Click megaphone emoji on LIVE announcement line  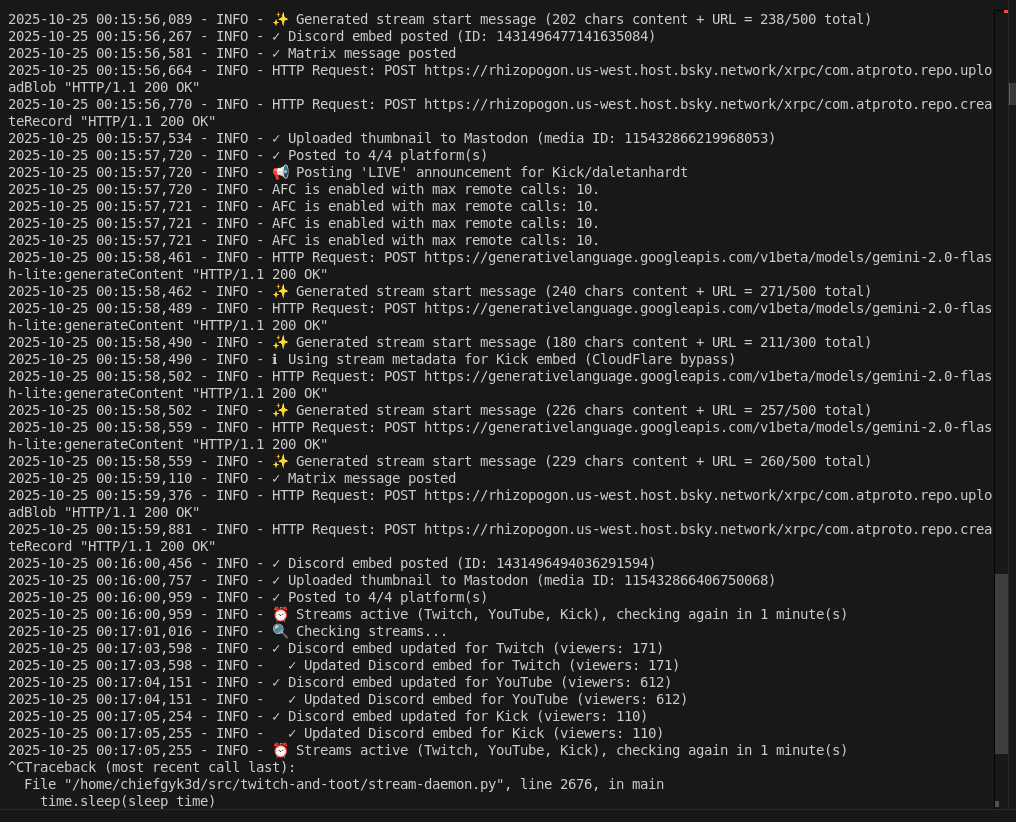pyautogui.click(x=280, y=172)
